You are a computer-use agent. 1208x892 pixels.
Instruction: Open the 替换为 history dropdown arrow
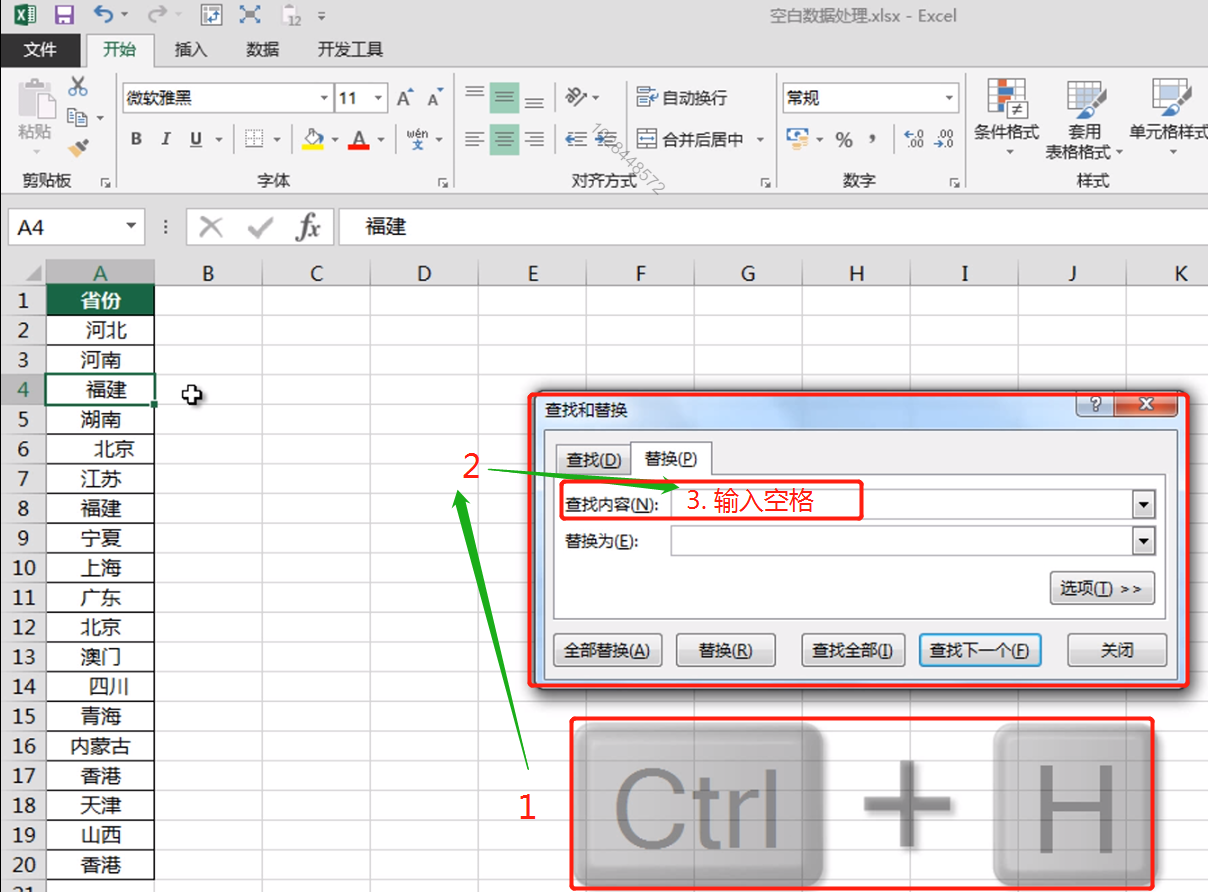point(1144,542)
